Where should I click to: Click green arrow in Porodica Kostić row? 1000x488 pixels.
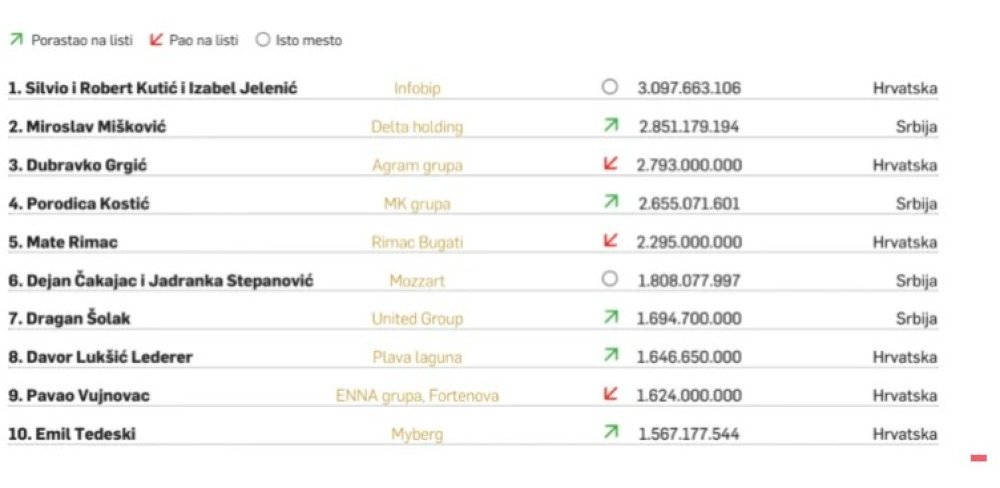(x=611, y=203)
